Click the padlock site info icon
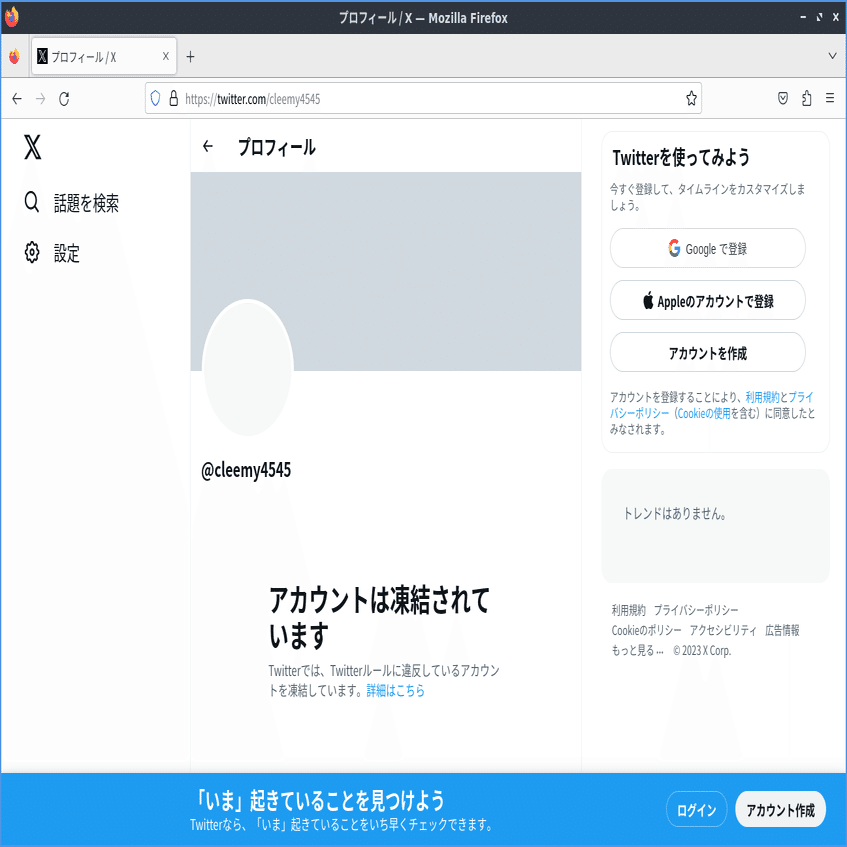 [x=173, y=98]
